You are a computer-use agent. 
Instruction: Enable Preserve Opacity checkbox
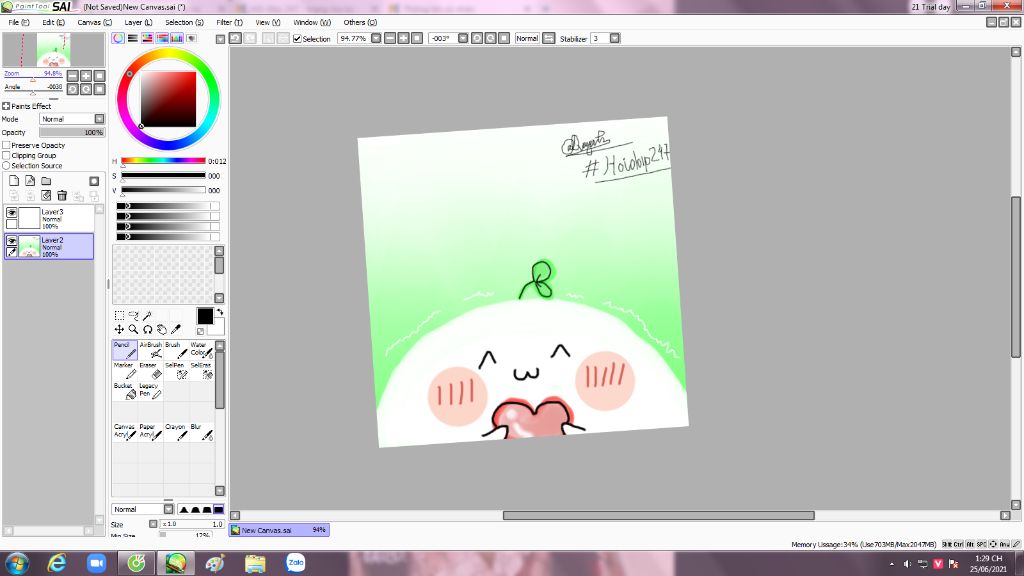pos(7,145)
